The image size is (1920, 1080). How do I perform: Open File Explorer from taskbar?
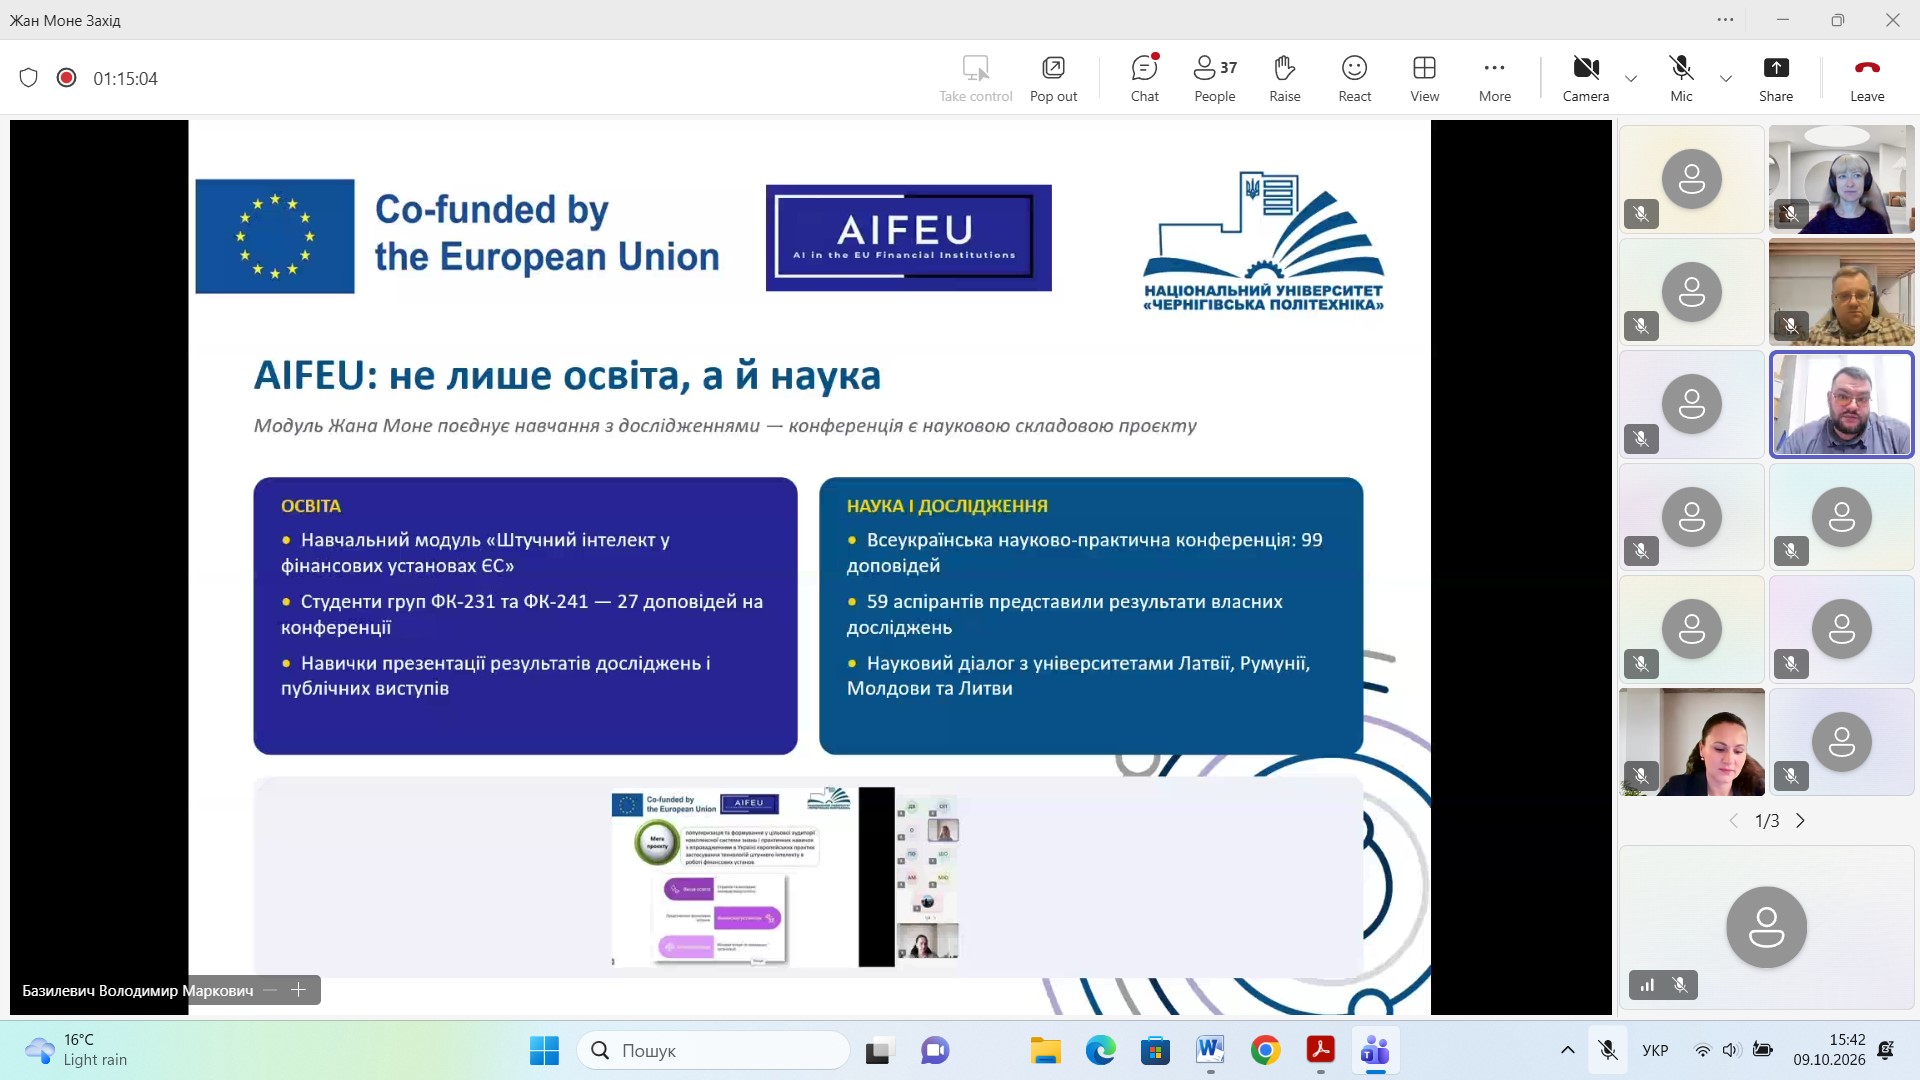click(x=1046, y=1050)
